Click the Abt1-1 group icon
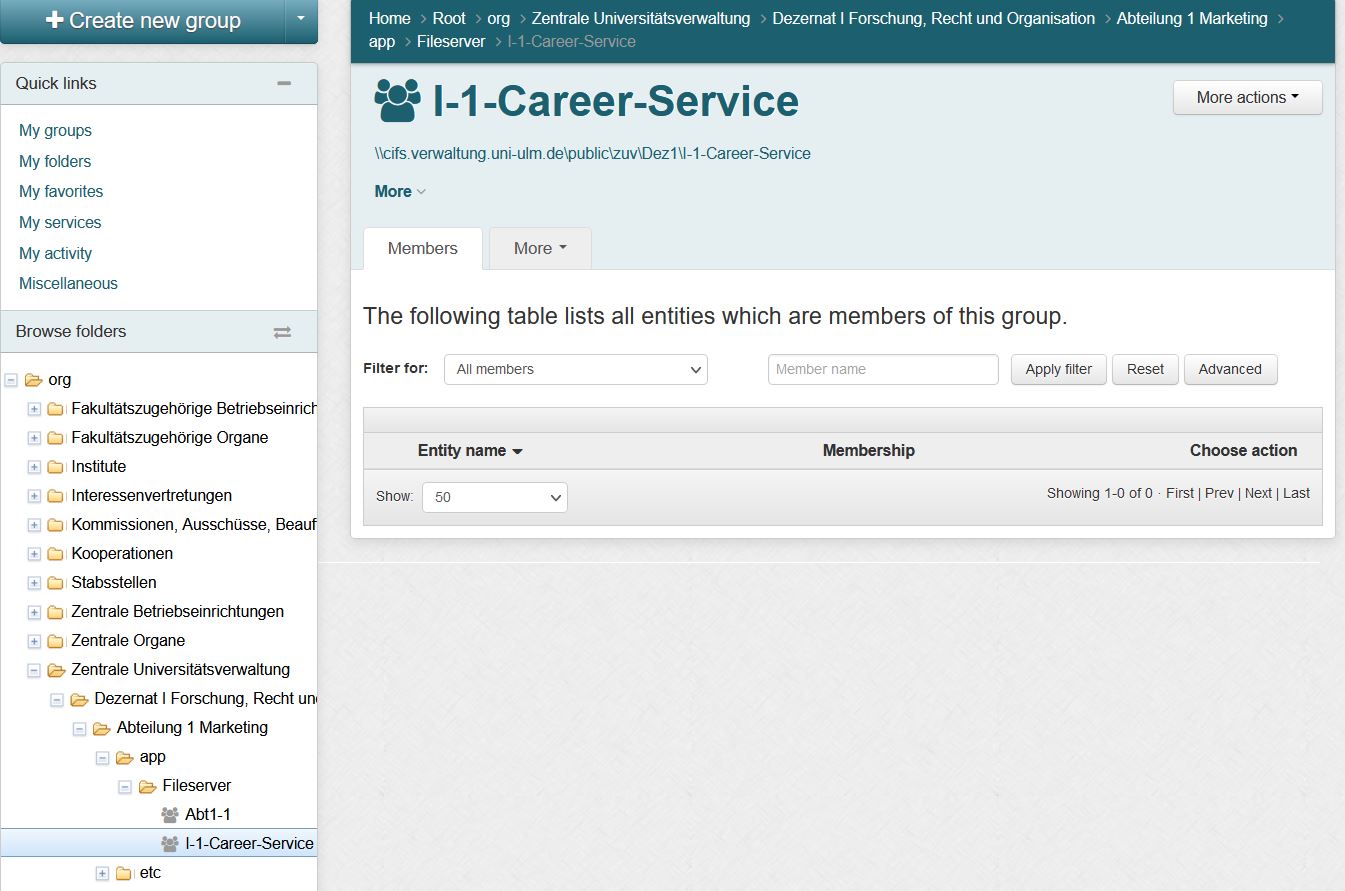Screen dimensions: 1345x891 pyautogui.click(x=170, y=815)
